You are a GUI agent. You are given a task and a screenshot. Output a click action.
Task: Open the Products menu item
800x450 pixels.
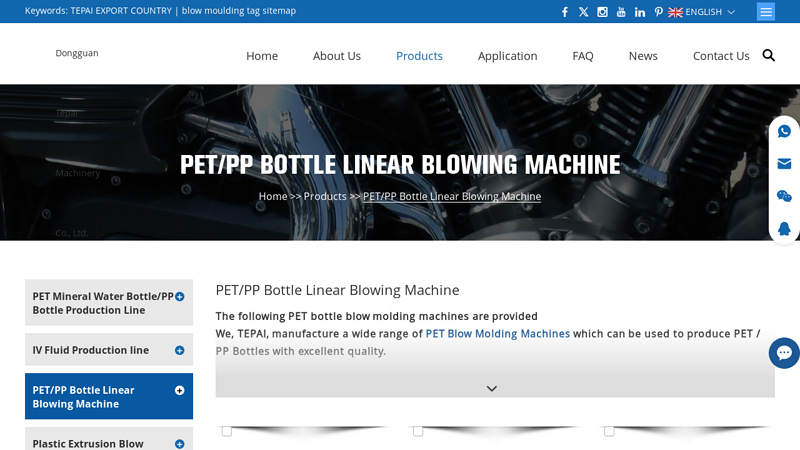coord(419,56)
